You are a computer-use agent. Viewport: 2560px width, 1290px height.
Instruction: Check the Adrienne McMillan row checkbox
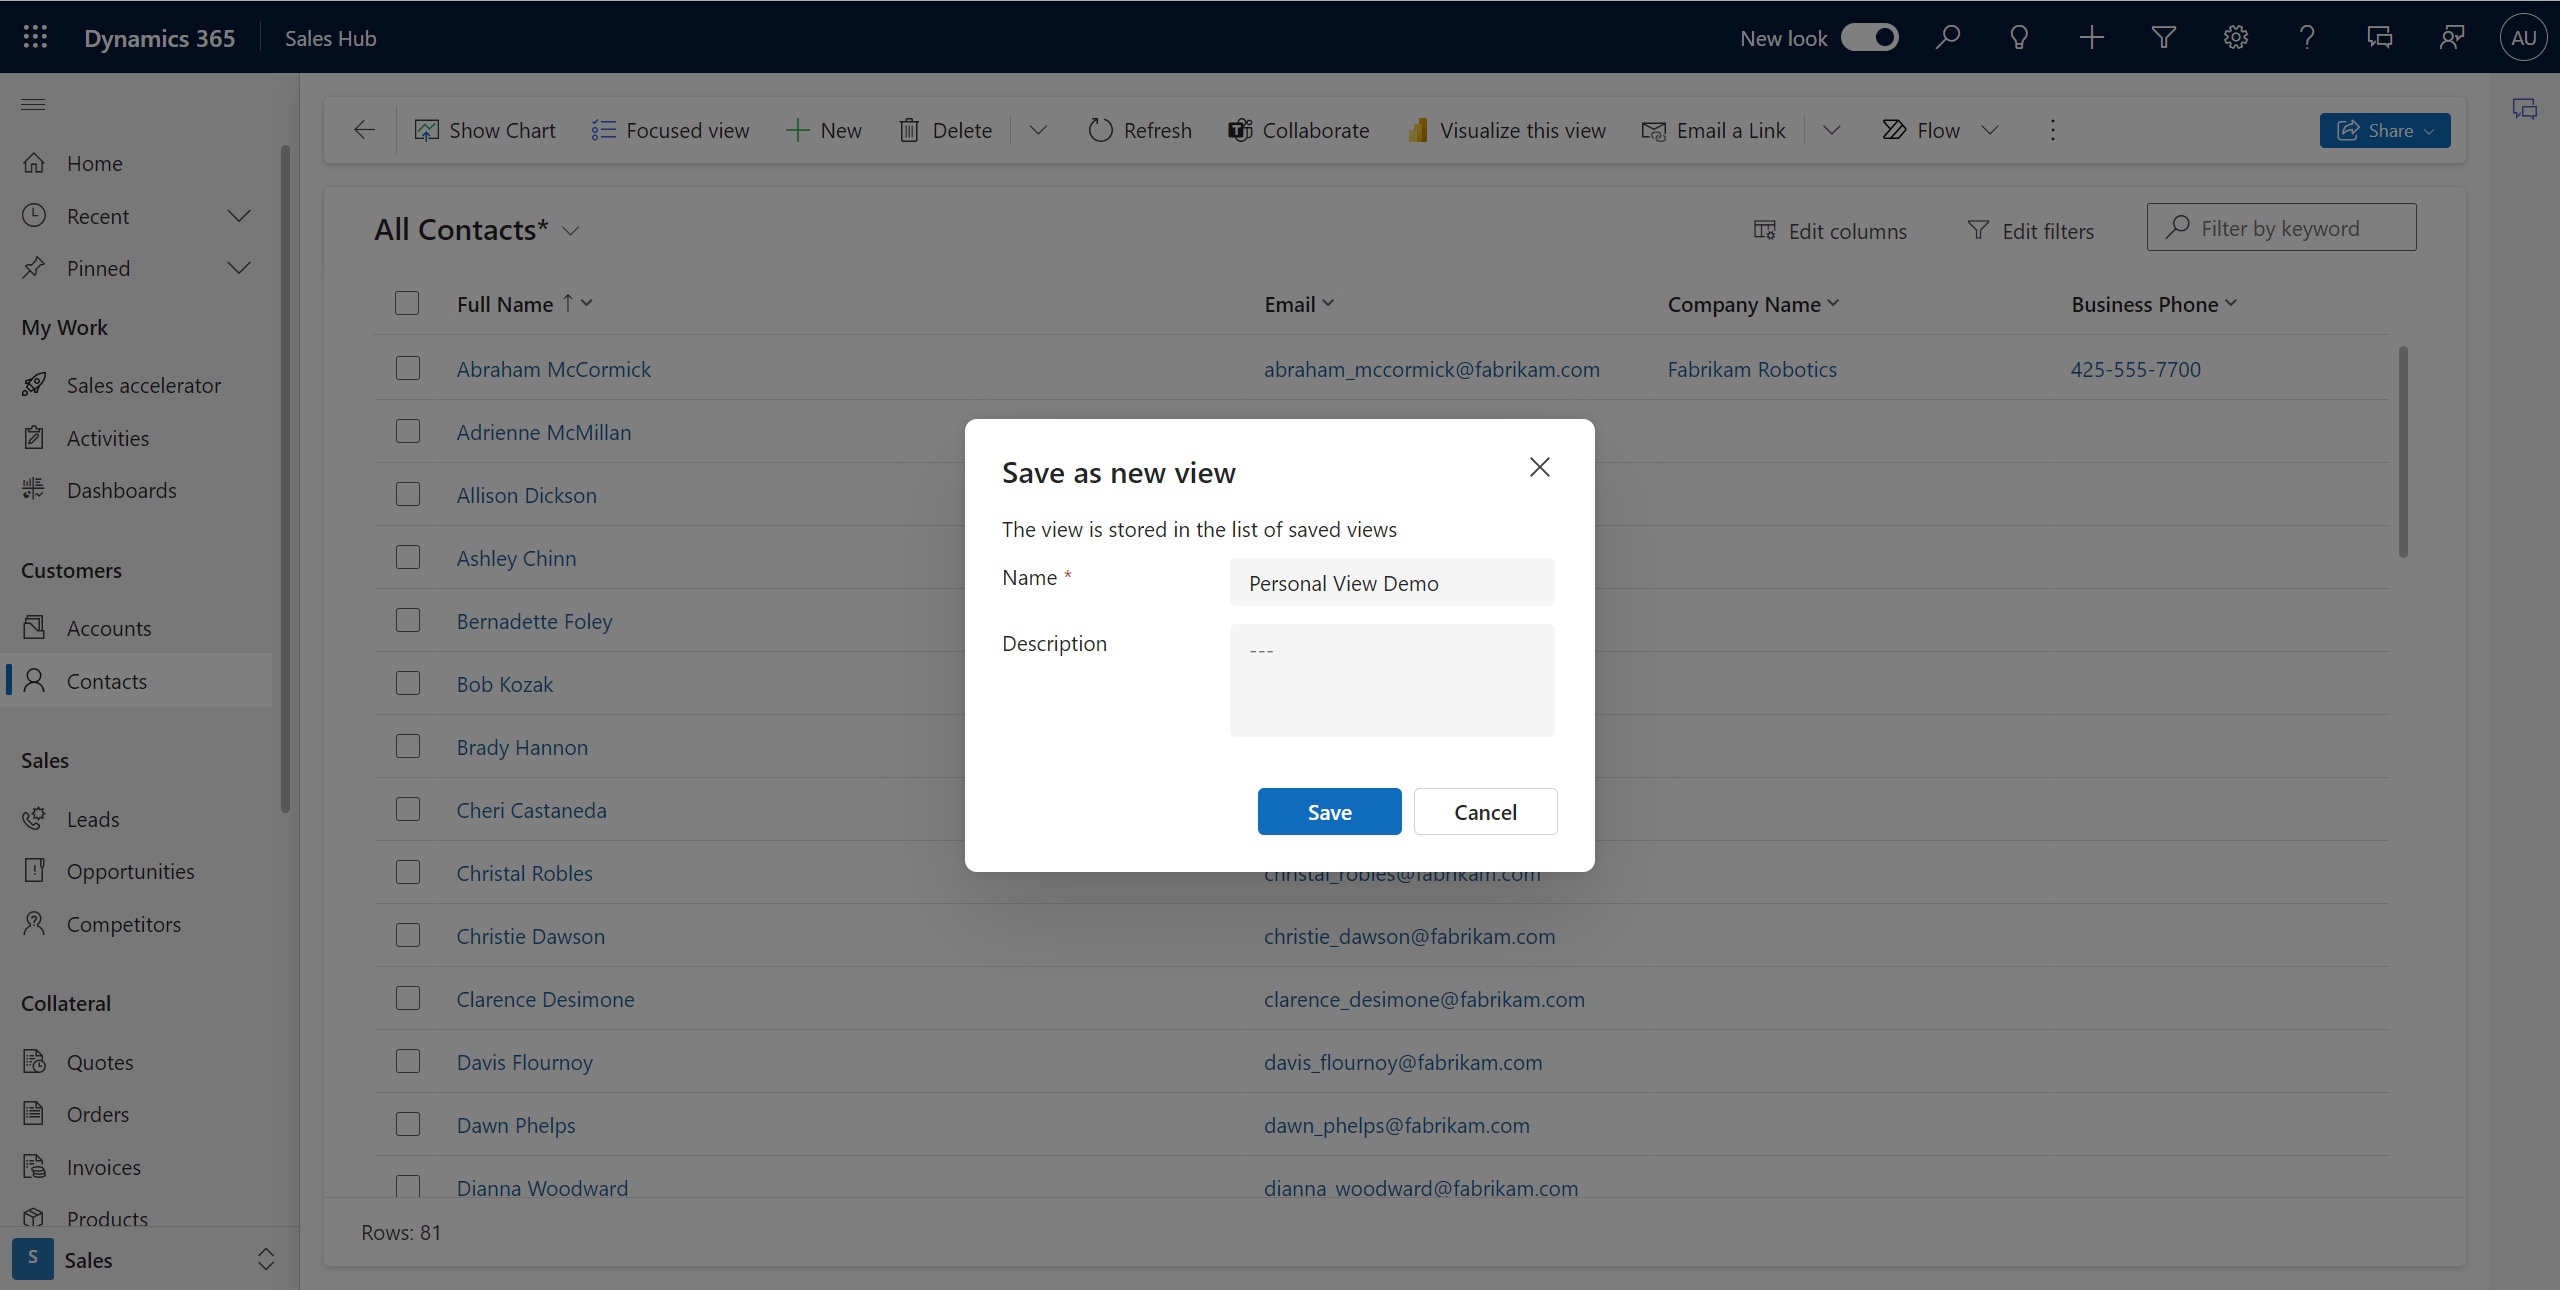[407, 431]
